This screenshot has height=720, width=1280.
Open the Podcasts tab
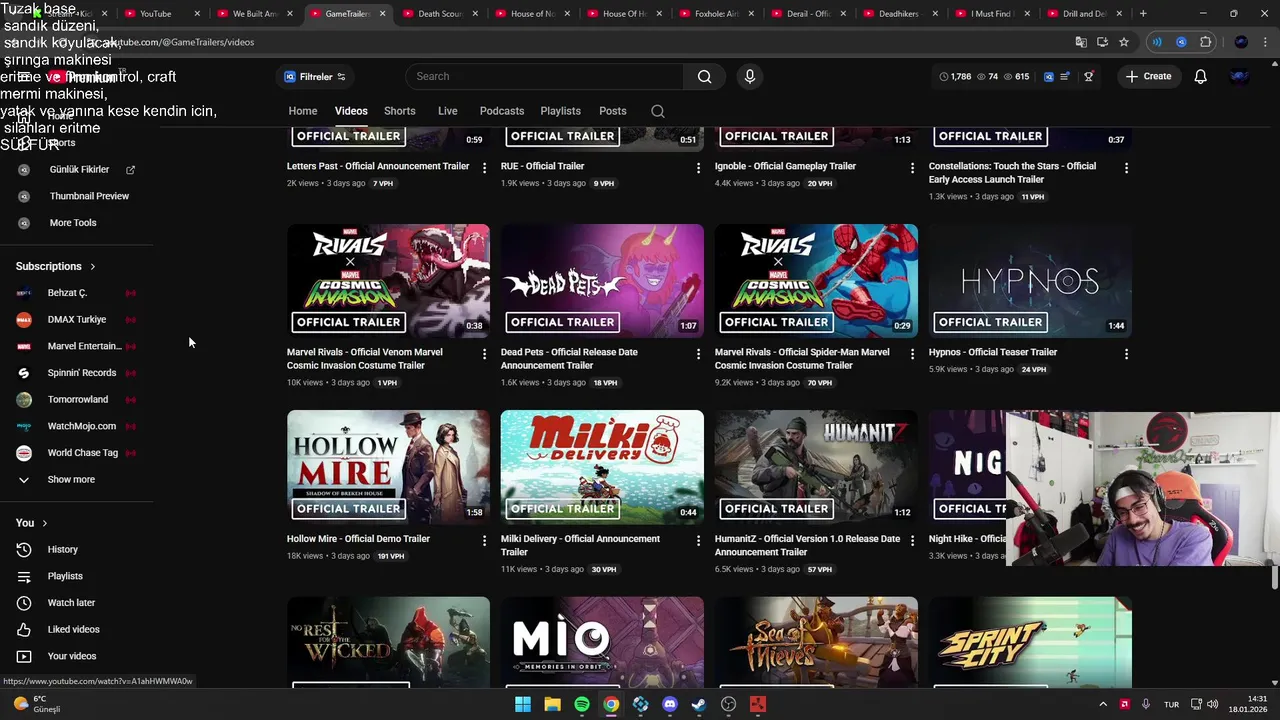[x=501, y=111]
